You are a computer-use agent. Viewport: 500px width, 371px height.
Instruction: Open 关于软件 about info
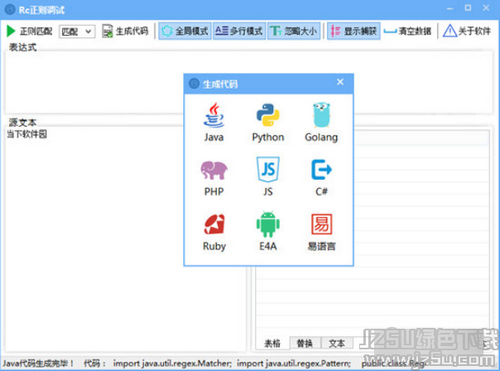pyautogui.click(x=467, y=31)
